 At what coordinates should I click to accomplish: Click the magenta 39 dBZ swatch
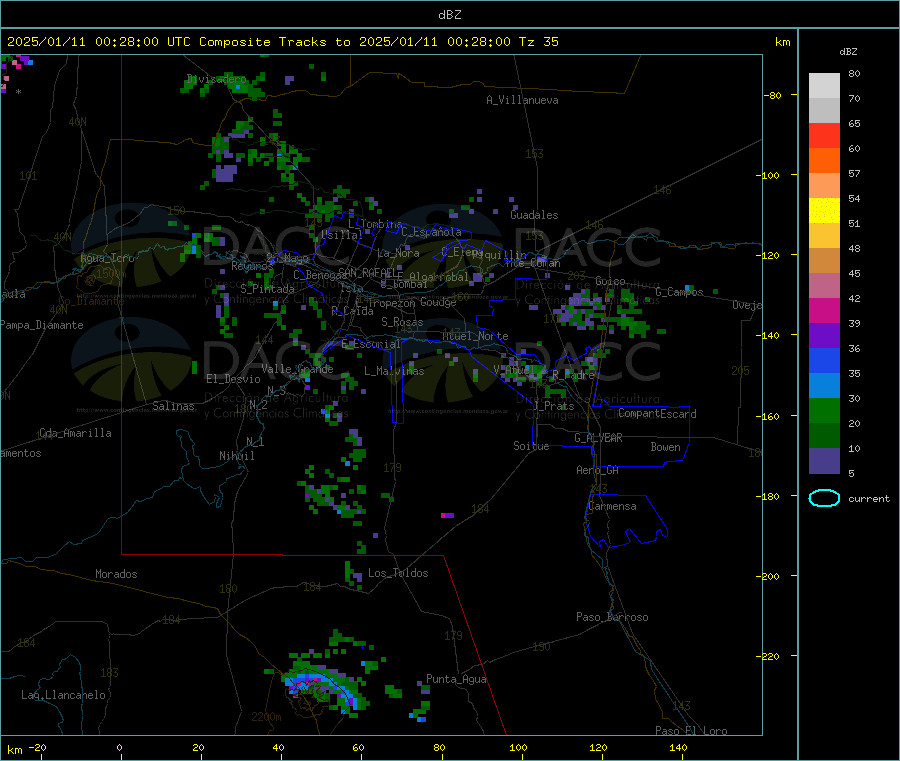[824, 310]
